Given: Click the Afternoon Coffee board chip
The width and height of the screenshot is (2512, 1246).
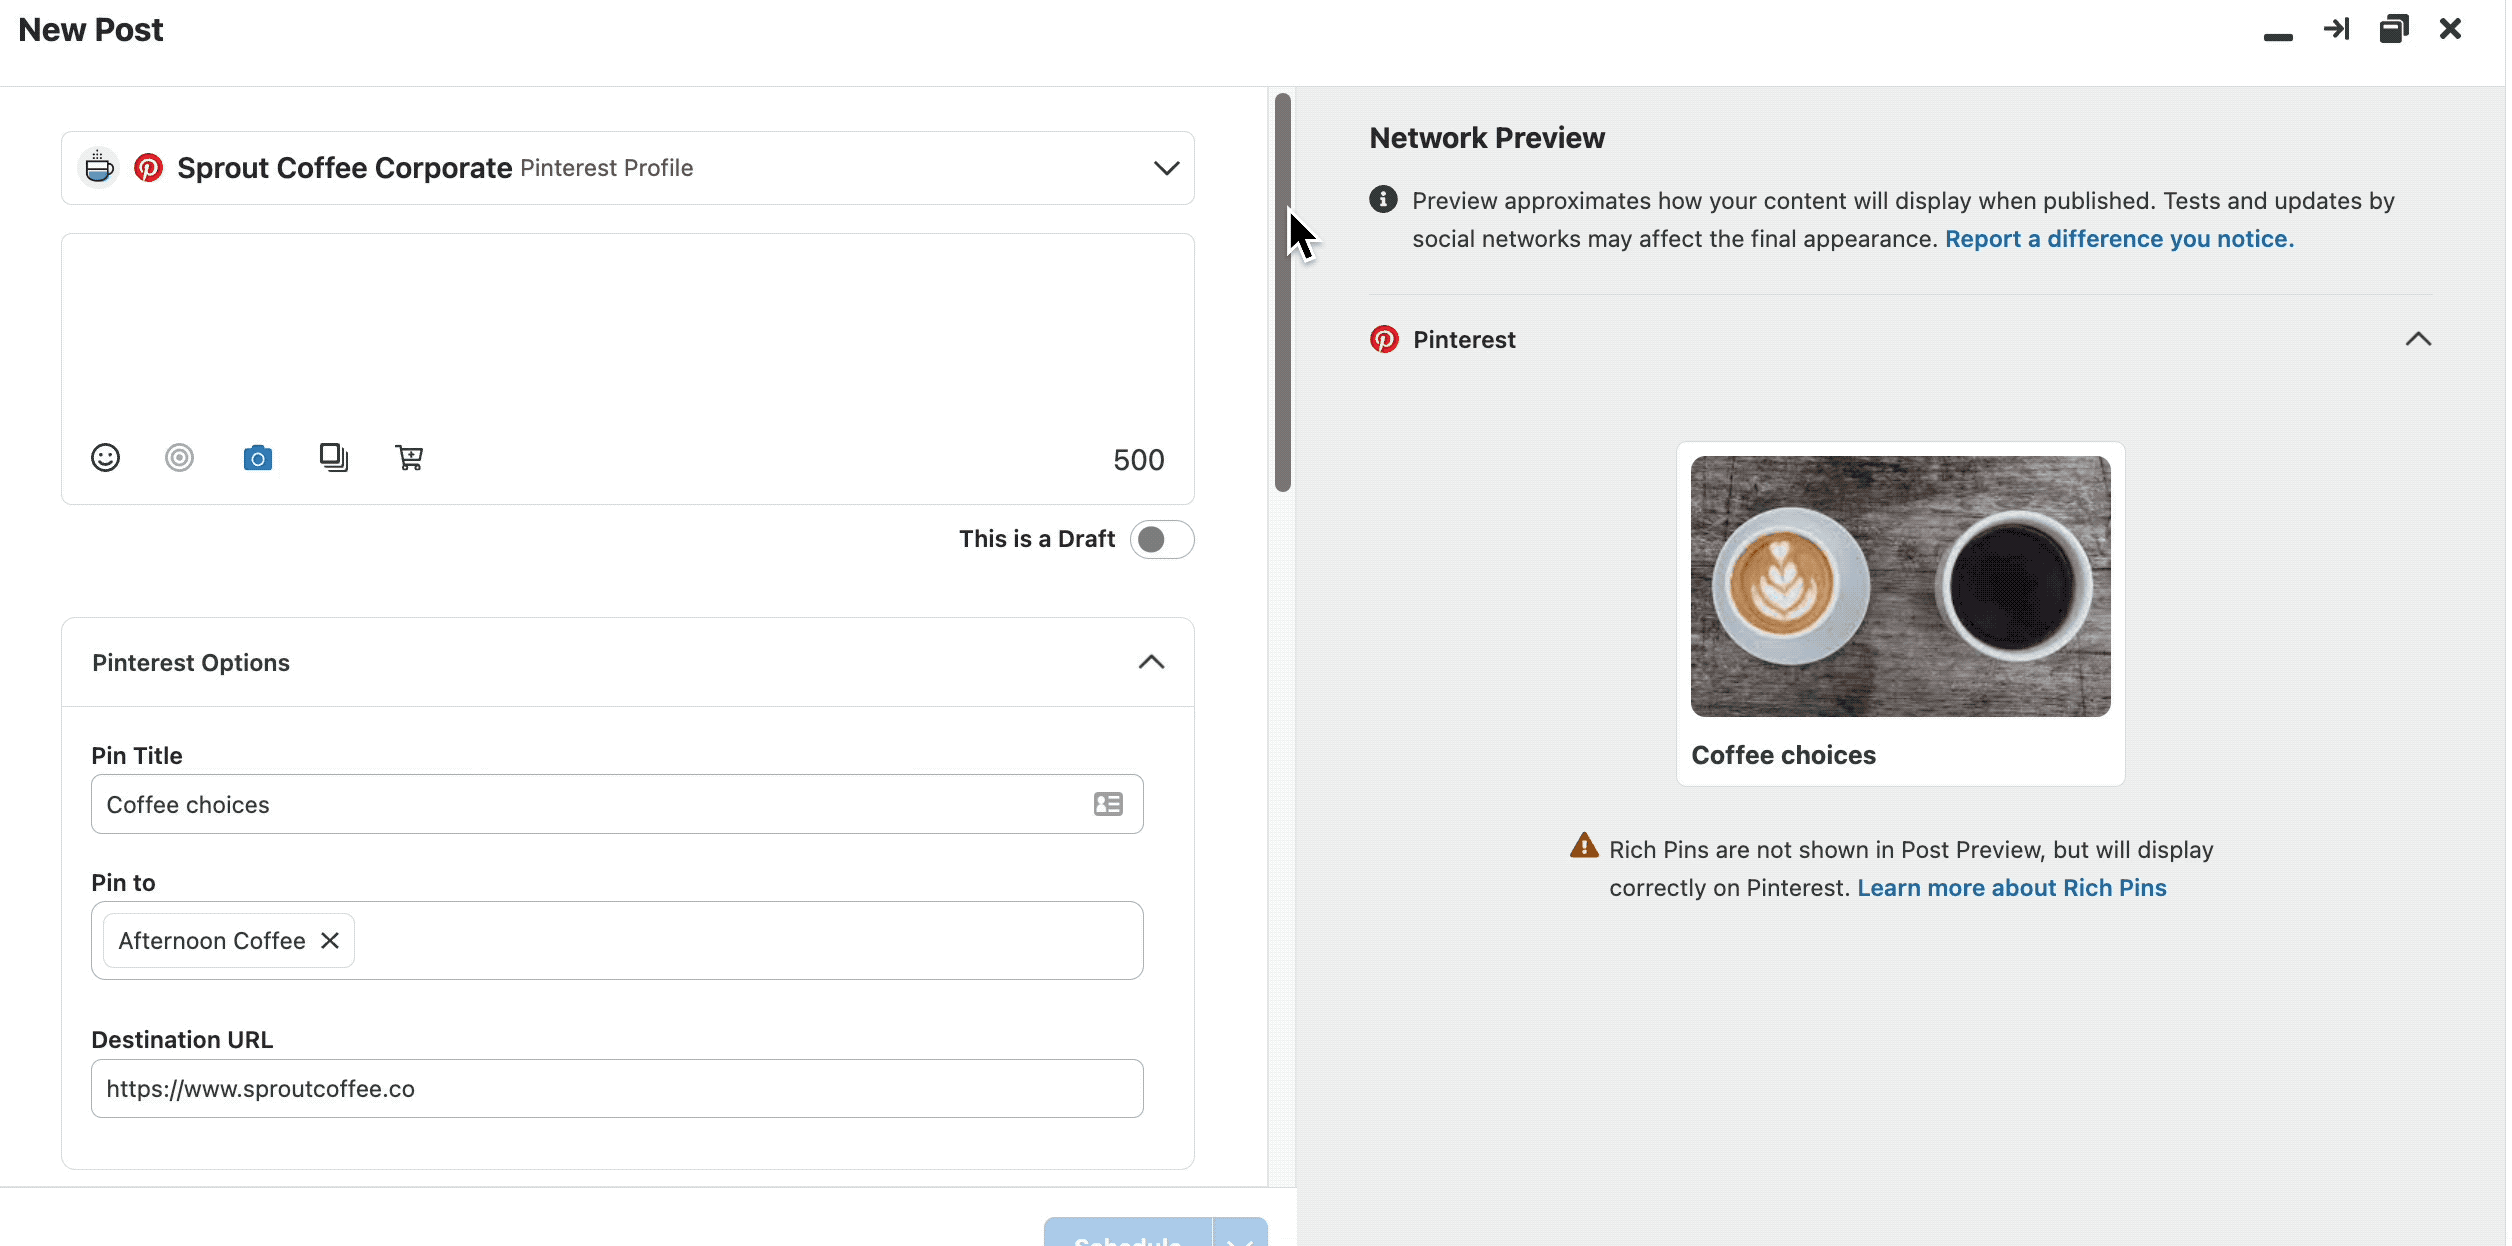Looking at the screenshot, I should [x=228, y=941].
